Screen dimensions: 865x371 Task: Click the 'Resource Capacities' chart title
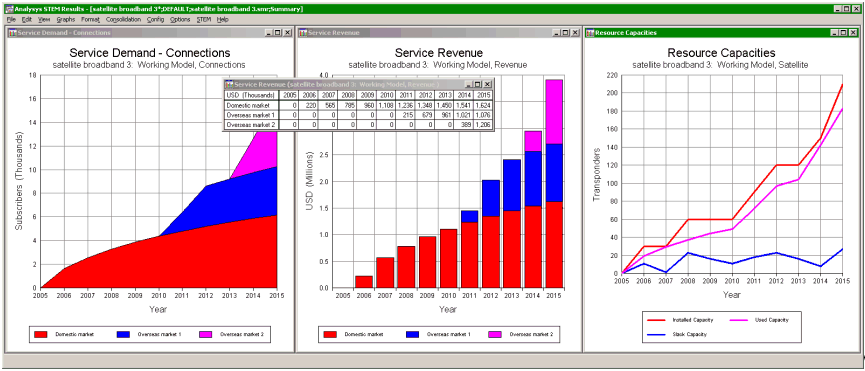pyautogui.click(x=722, y=53)
